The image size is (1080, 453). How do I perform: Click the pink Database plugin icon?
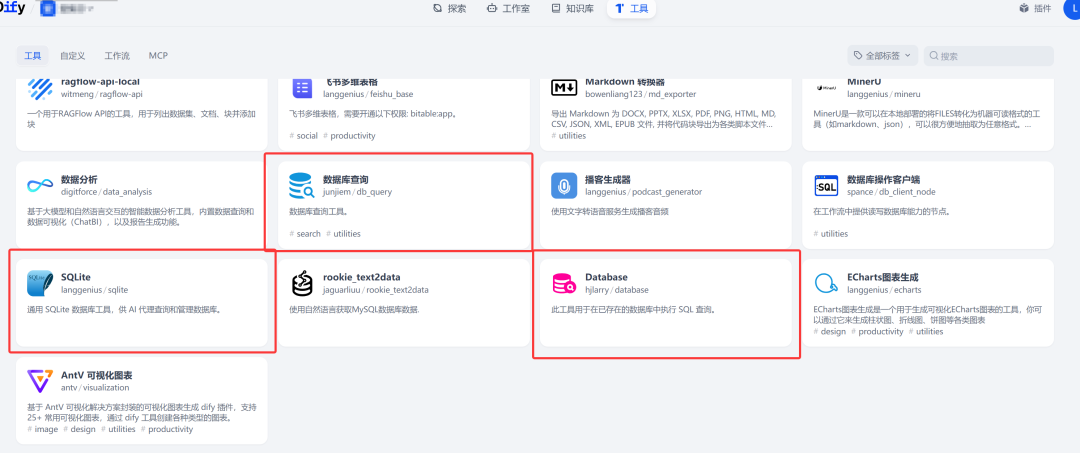(564, 284)
